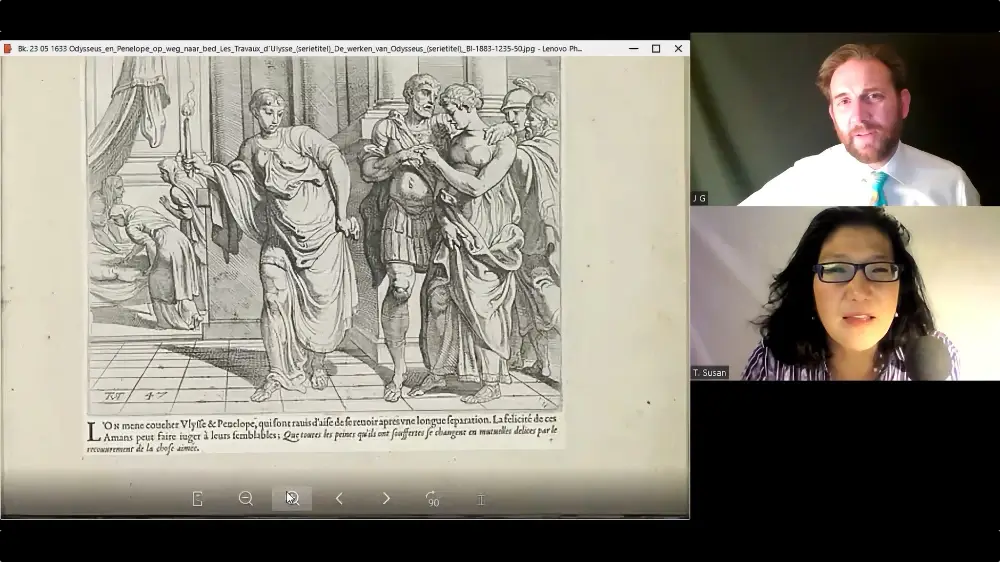Click the image file name in title bar
This screenshot has height=562, width=1000.
coord(300,48)
